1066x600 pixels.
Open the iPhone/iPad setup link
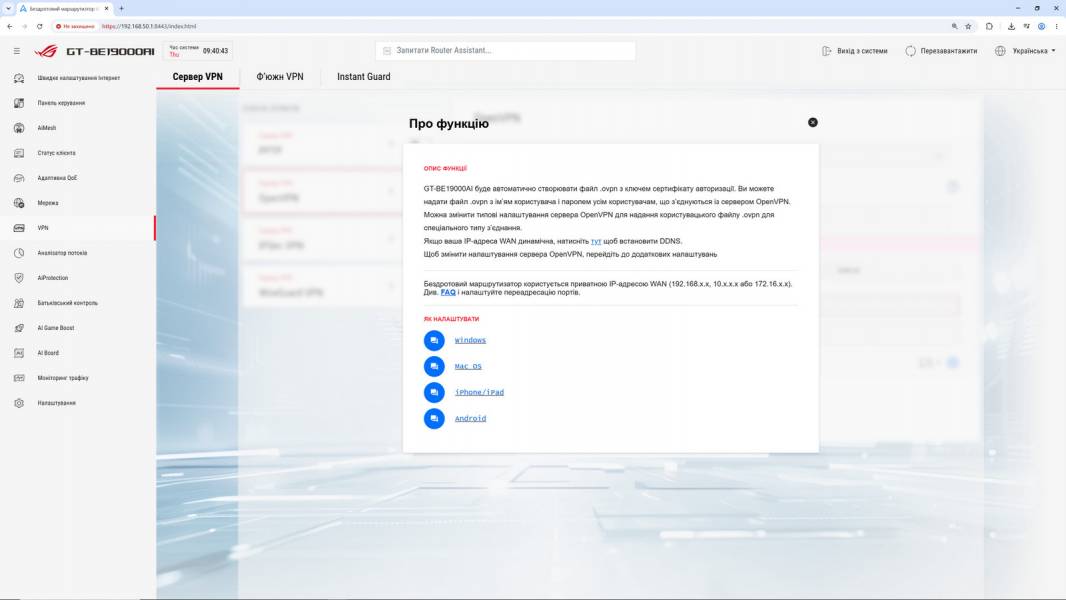(x=479, y=392)
